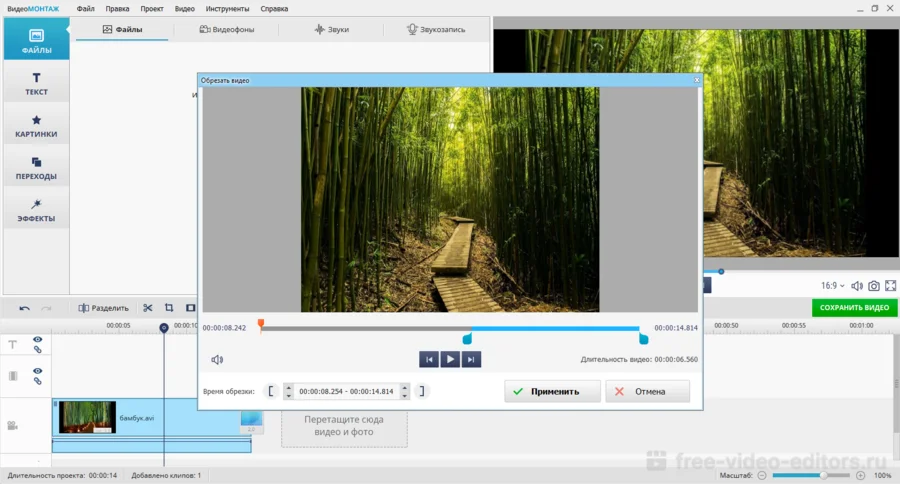900x484 pixels.
Task: Select the crop tool icon in timeline toolbar
Action: pyautogui.click(x=169, y=308)
